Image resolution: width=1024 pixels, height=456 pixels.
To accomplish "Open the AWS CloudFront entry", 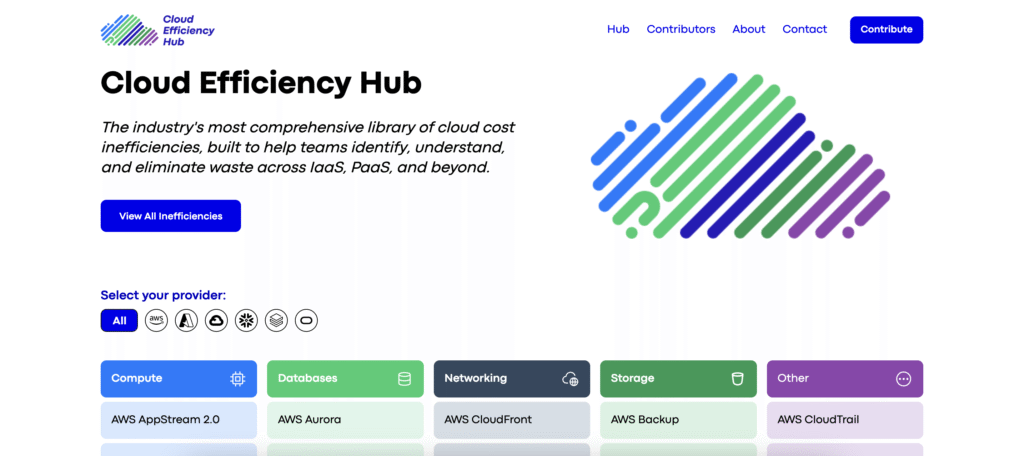I will (x=512, y=419).
